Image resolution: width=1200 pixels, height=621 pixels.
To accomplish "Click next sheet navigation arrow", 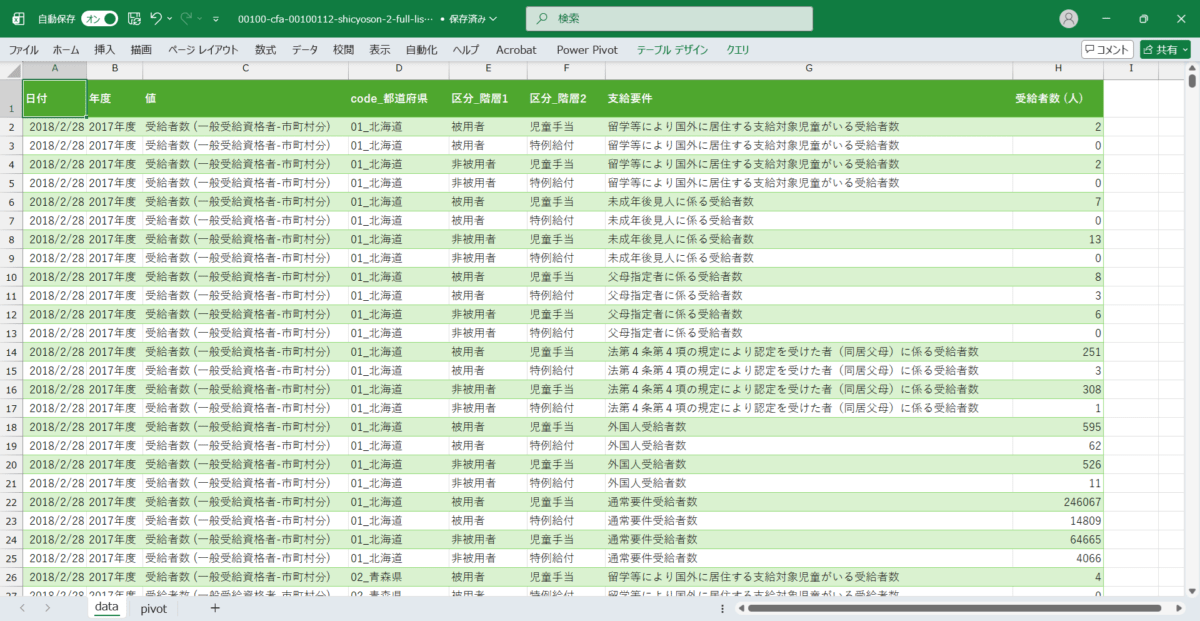I will point(47,608).
